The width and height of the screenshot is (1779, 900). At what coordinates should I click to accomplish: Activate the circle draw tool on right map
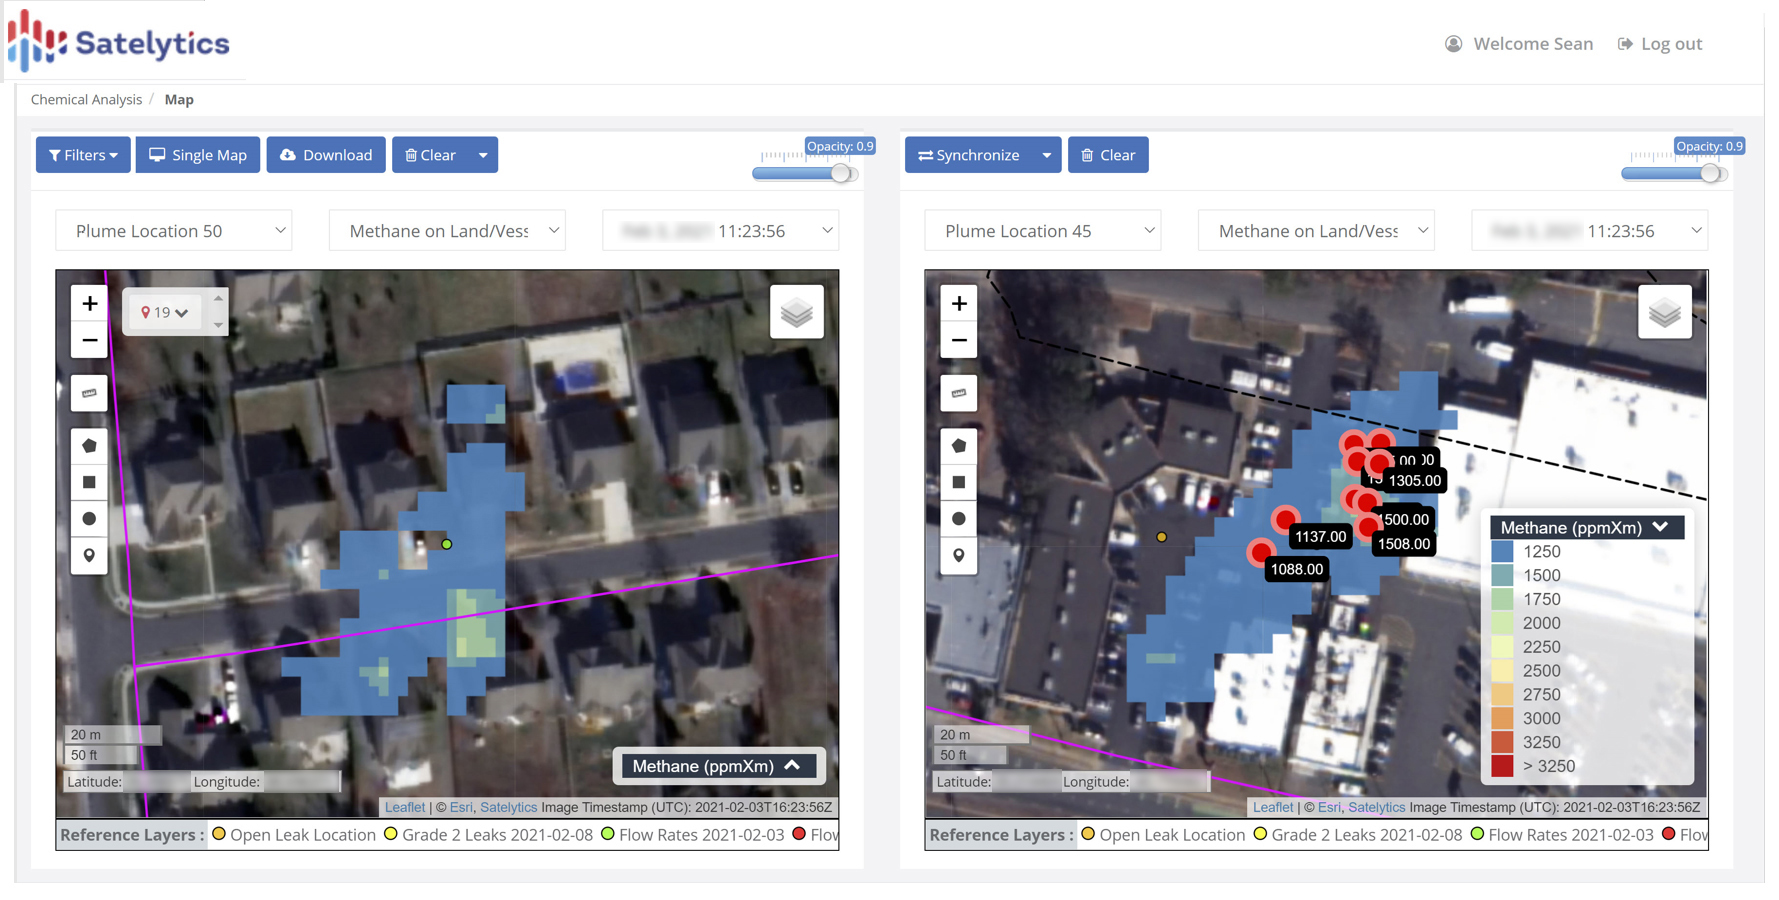coord(959,519)
